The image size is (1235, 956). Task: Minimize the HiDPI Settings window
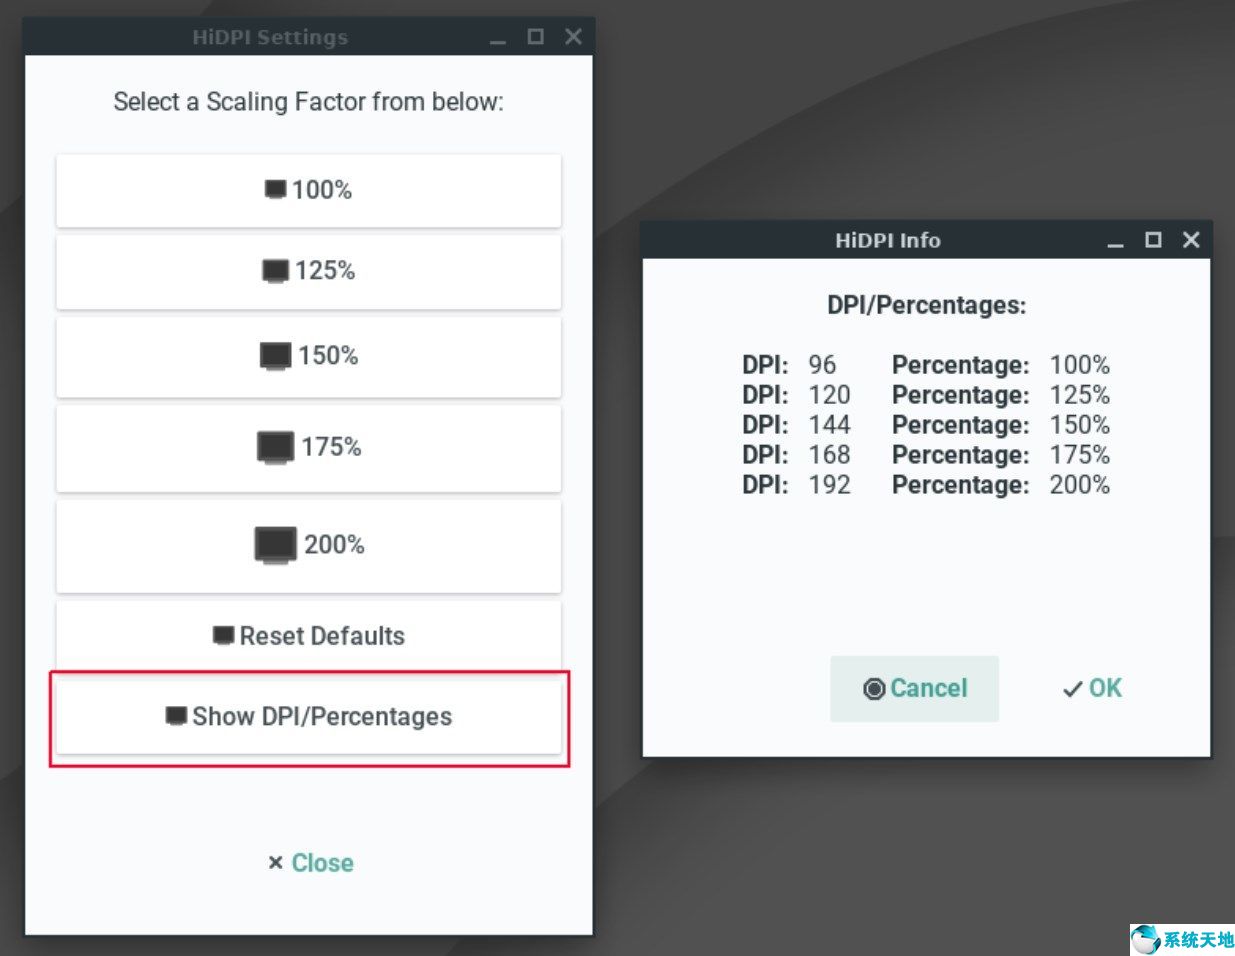498,38
